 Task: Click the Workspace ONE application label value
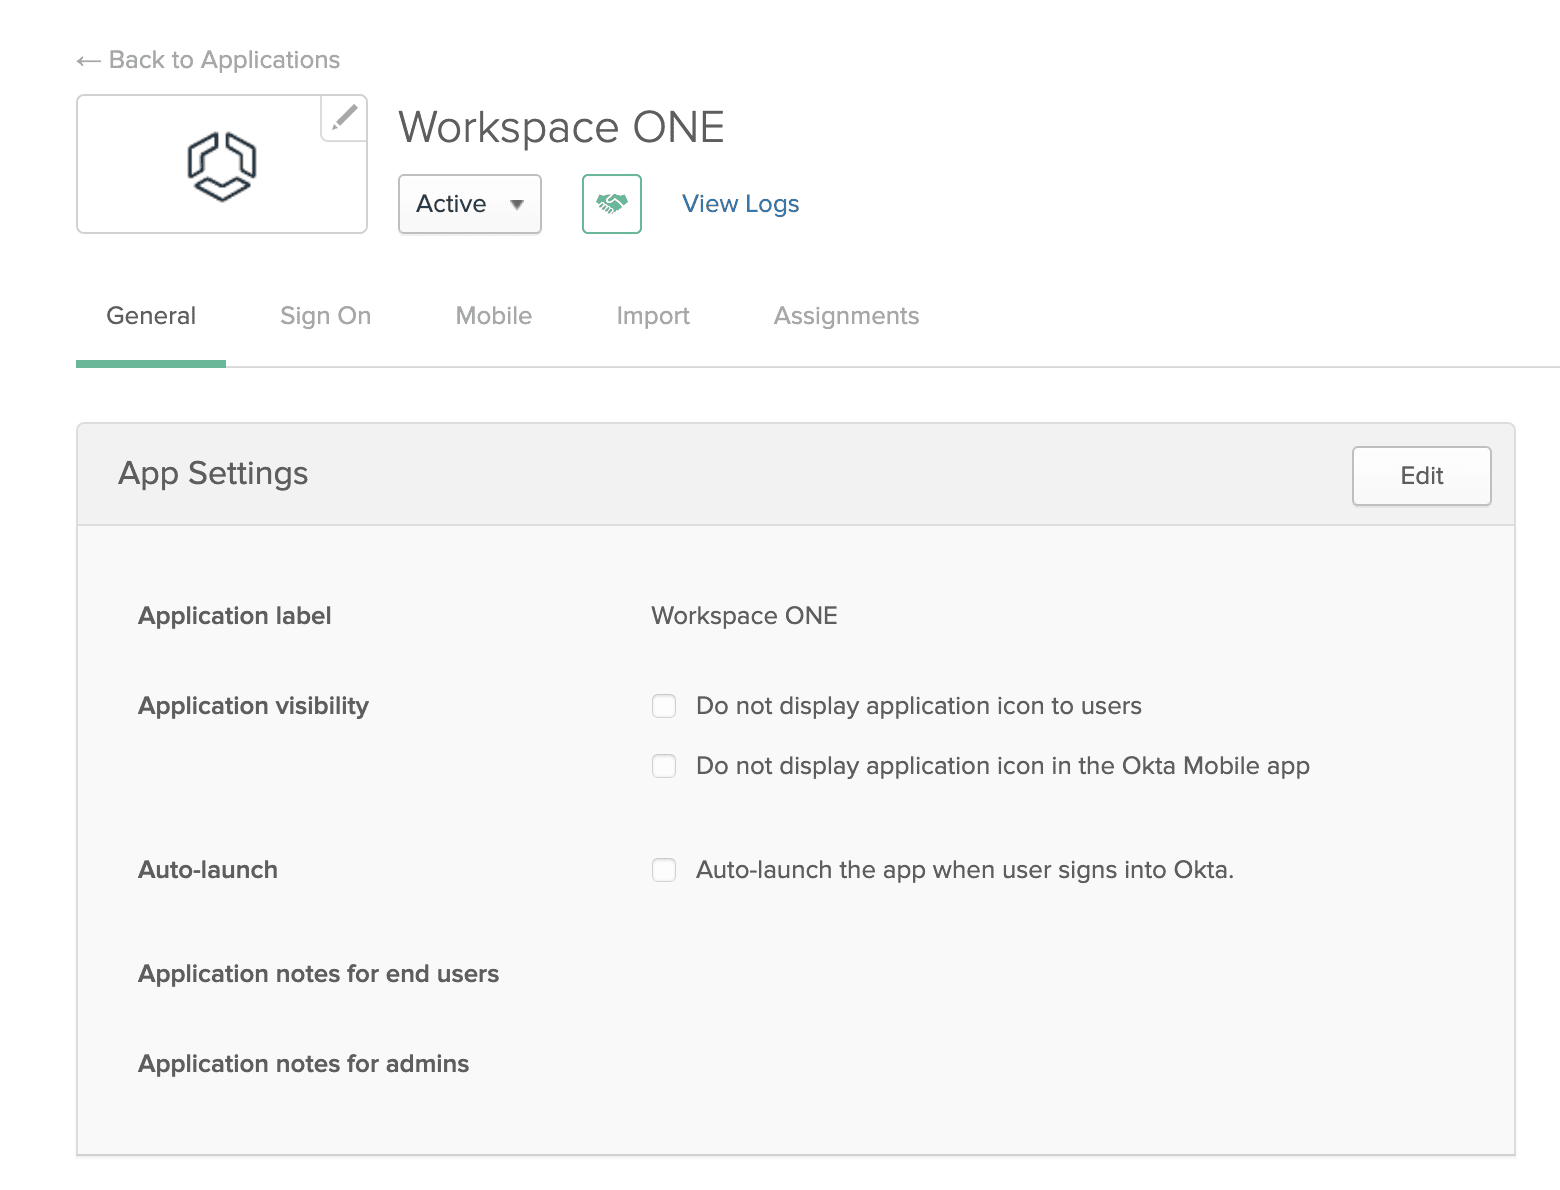point(744,616)
